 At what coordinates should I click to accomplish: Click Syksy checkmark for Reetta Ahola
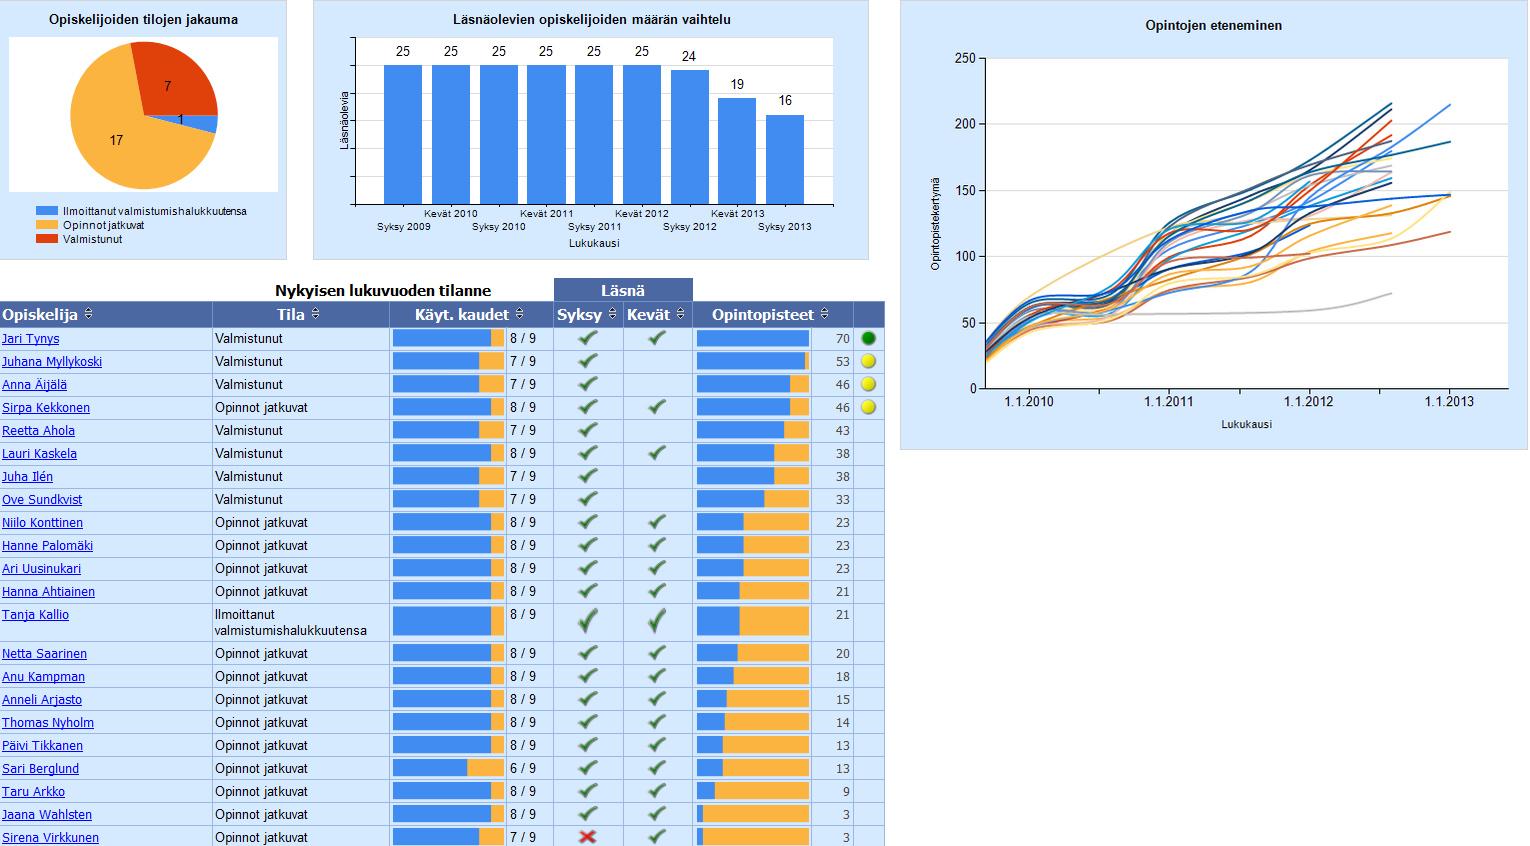point(588,430)
